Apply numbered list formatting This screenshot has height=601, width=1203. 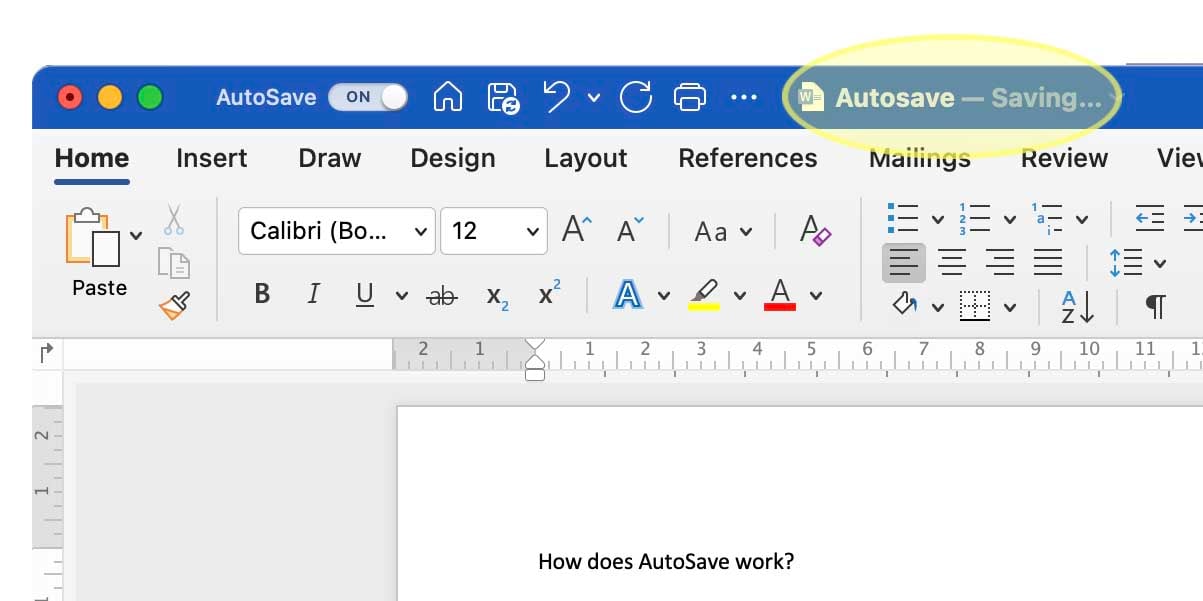[975, 217]
